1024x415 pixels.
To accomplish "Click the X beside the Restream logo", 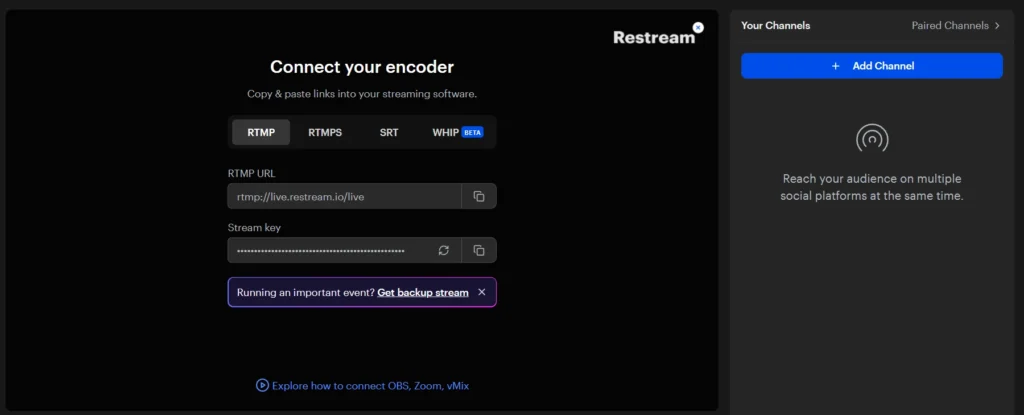I will click(x=698, y=28).
